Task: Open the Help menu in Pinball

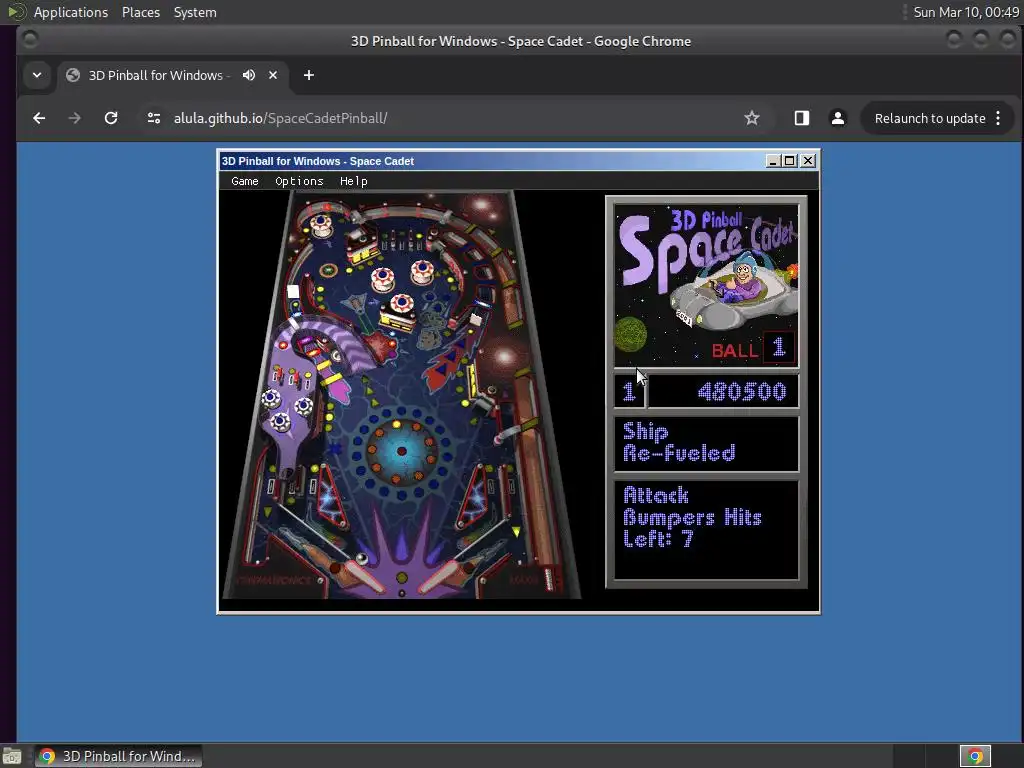Action: click(353, 182)
